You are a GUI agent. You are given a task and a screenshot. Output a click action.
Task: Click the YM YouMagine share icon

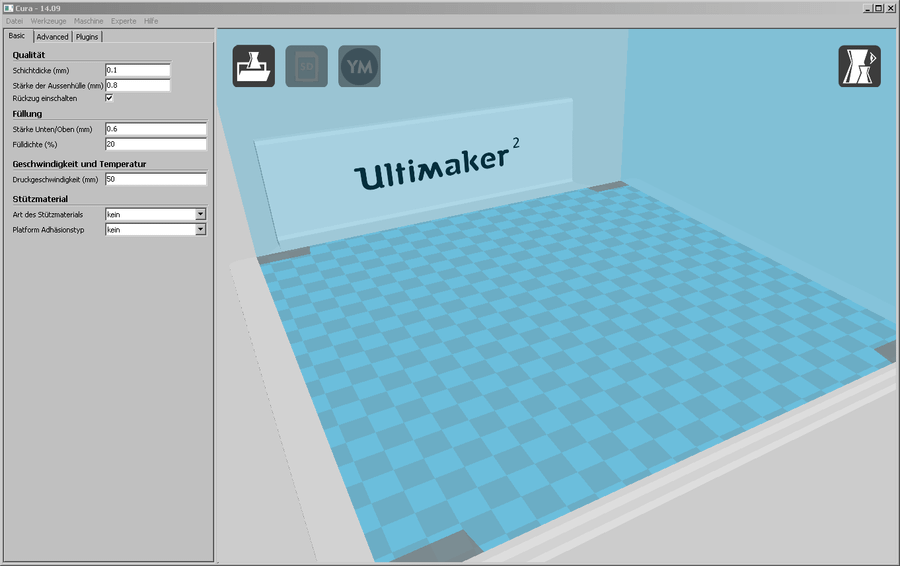click(x=359, y=66)
